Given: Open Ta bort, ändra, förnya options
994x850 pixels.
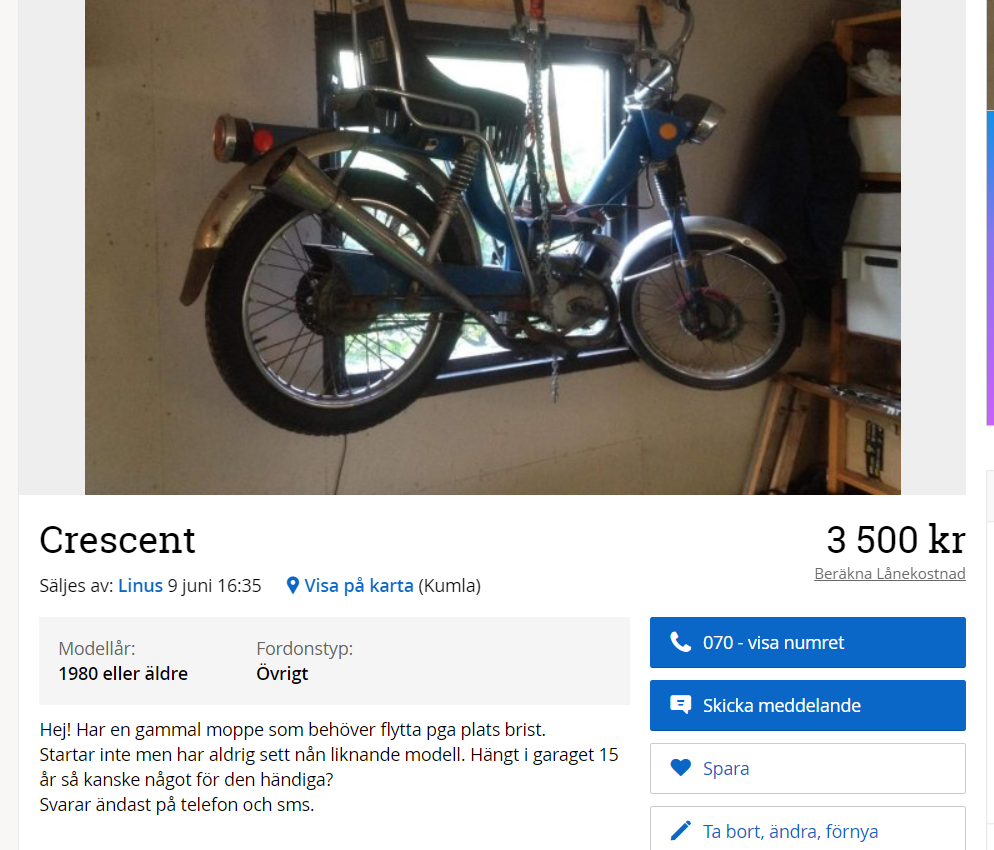Looking at the screenshot, I should point(808,828).
